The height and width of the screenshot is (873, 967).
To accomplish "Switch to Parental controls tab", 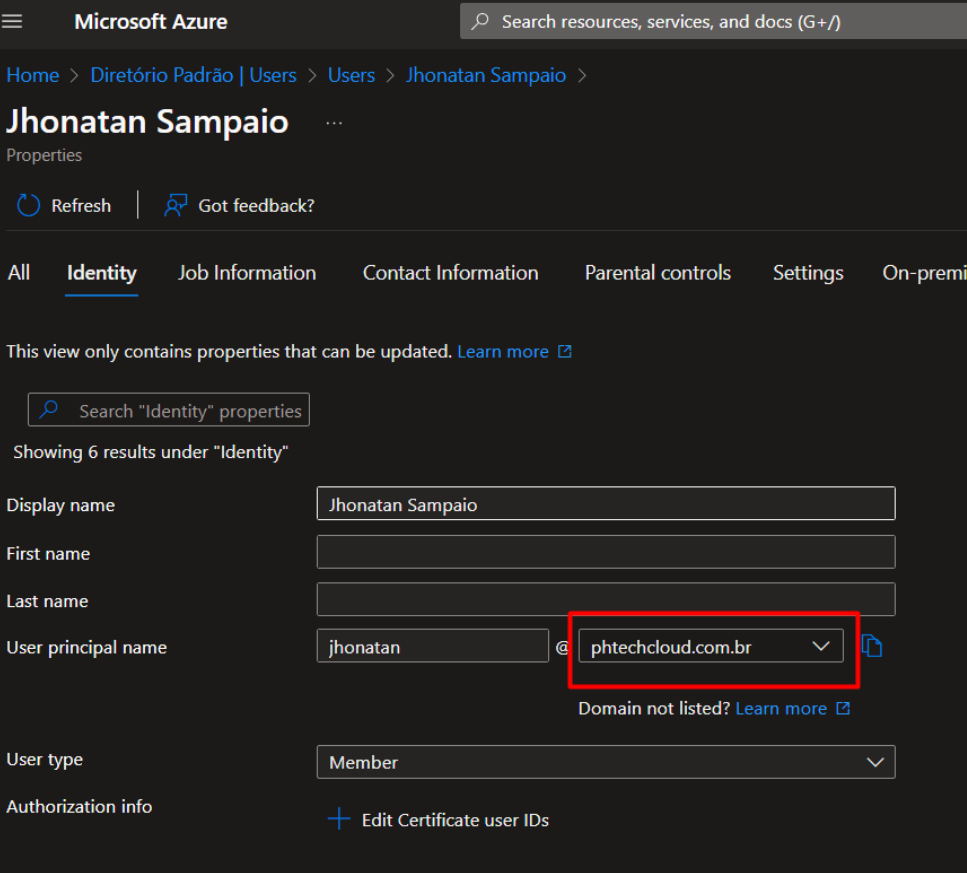I will point(657,273).
